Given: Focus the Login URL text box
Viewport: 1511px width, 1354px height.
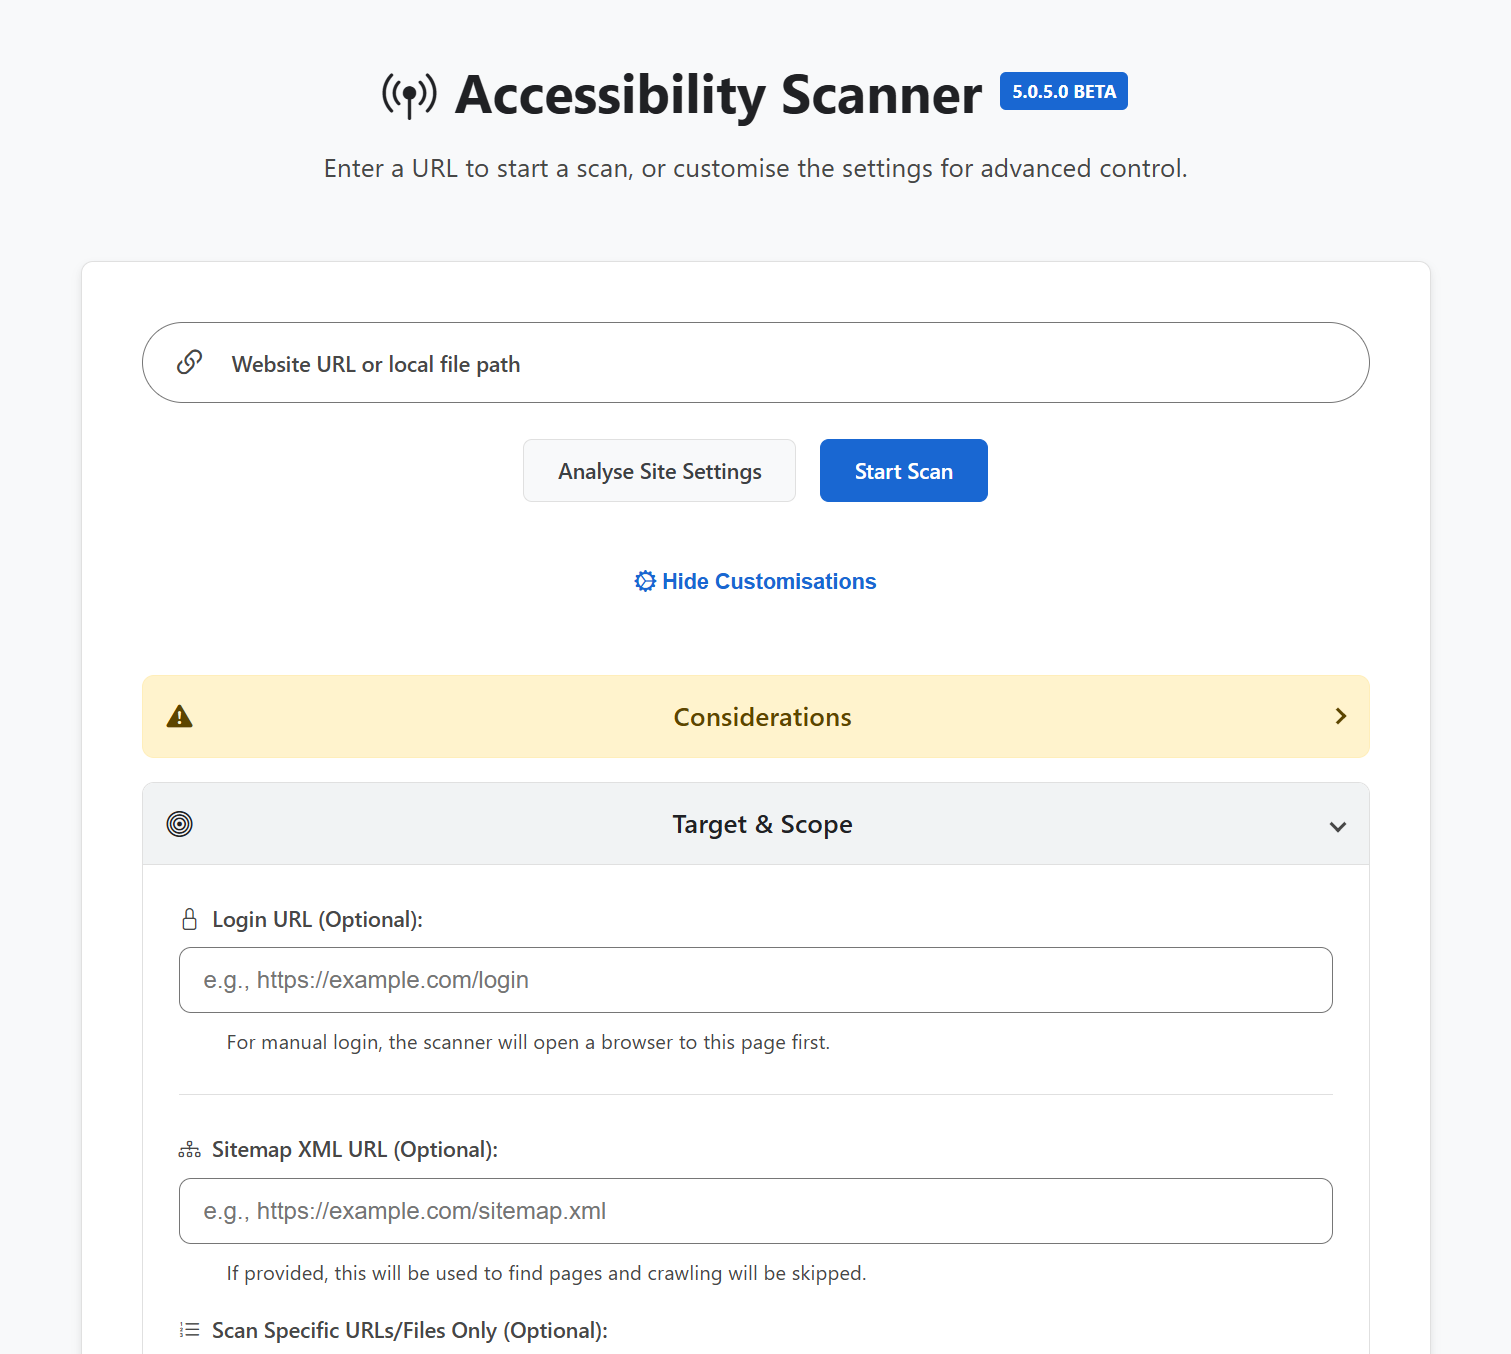Looking at the screenshot, I should click(x=755, y=980).
